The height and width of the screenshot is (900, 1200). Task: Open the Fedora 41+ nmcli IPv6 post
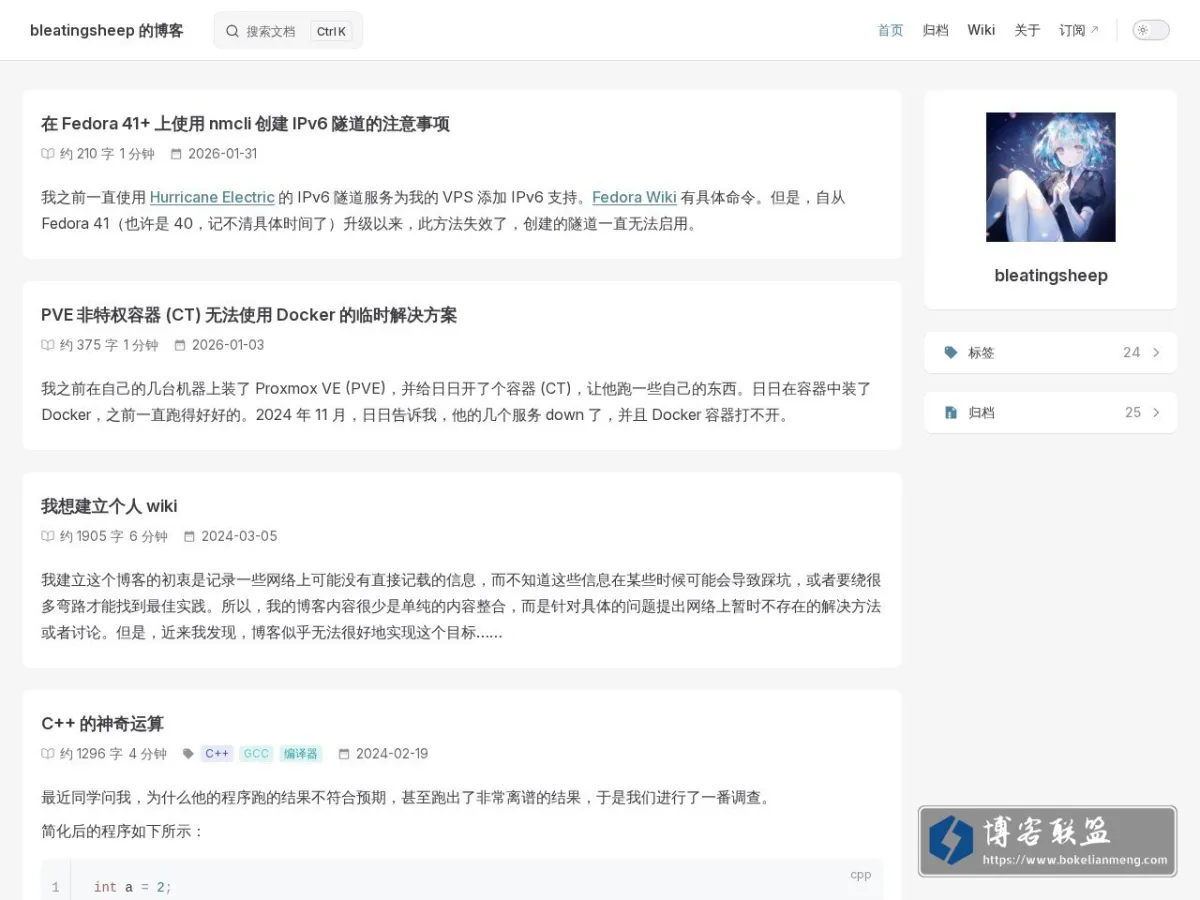[x=245, y=124]
